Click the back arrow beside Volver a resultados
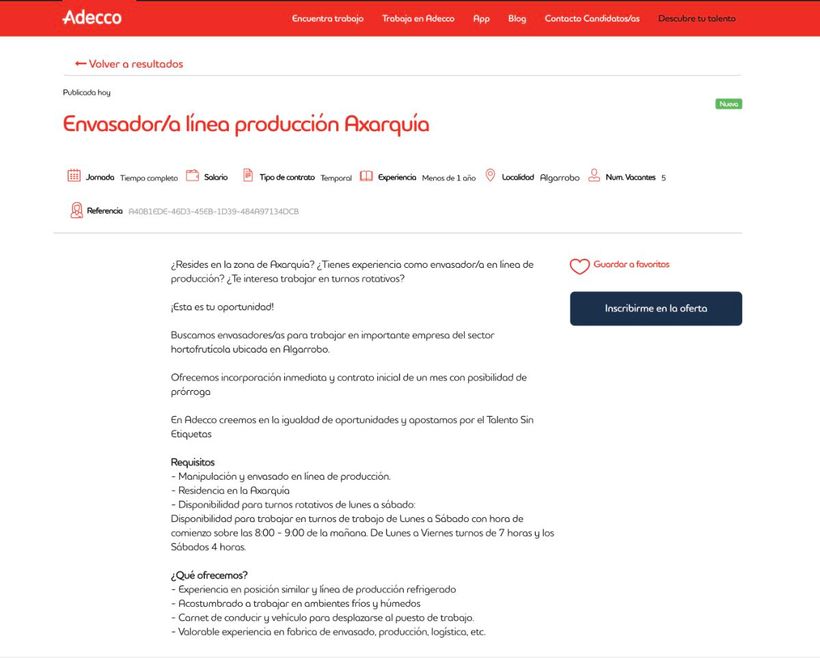Screen dimensions: 820x658 (x=81, y=63)
